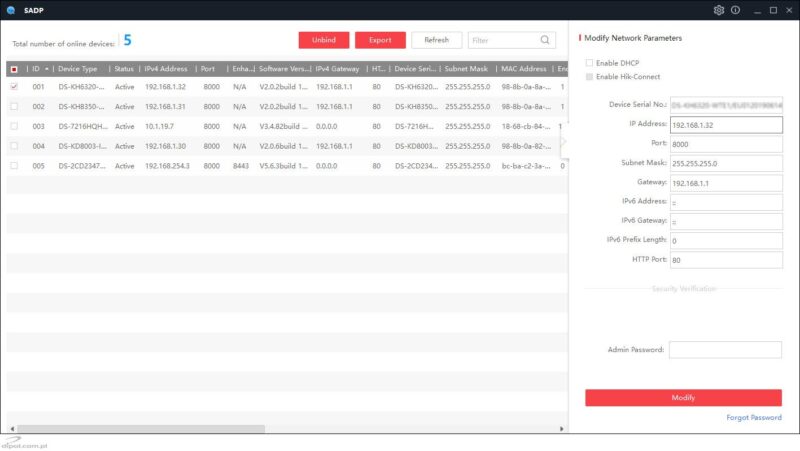Click the search magnifier in Filter box

(545, 40)
